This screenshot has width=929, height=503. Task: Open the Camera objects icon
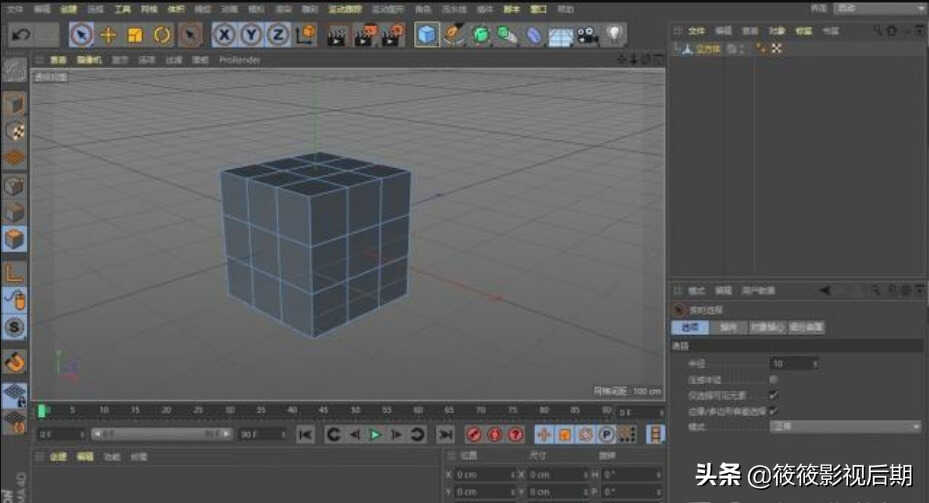(x=587, y=36)
